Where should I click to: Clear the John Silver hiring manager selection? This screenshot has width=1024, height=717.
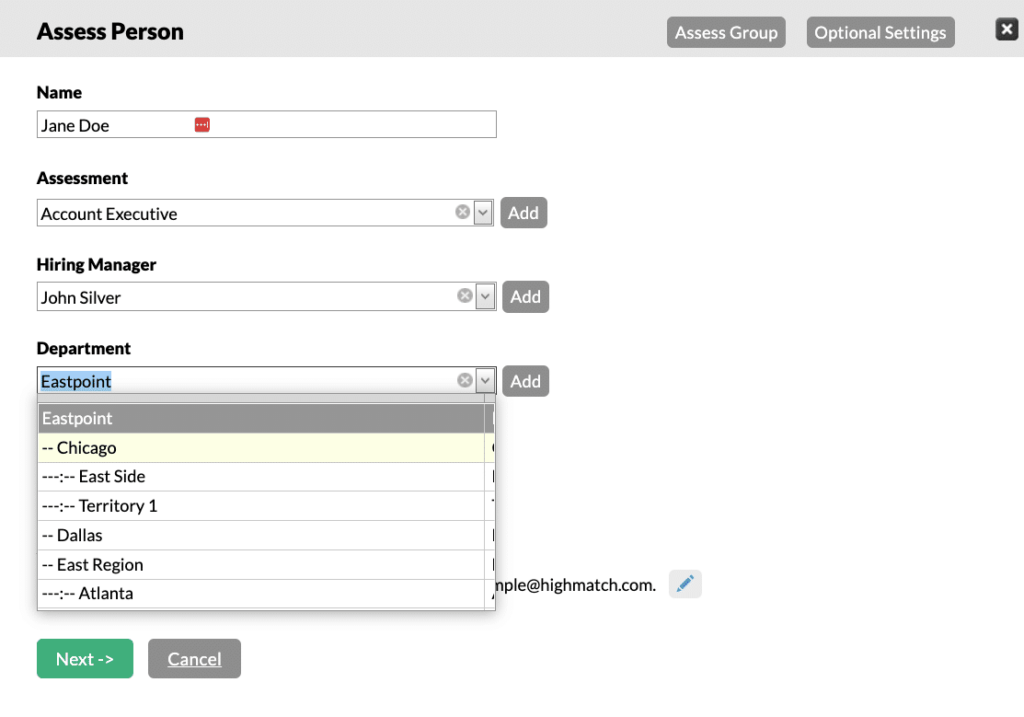click(462, 295)
